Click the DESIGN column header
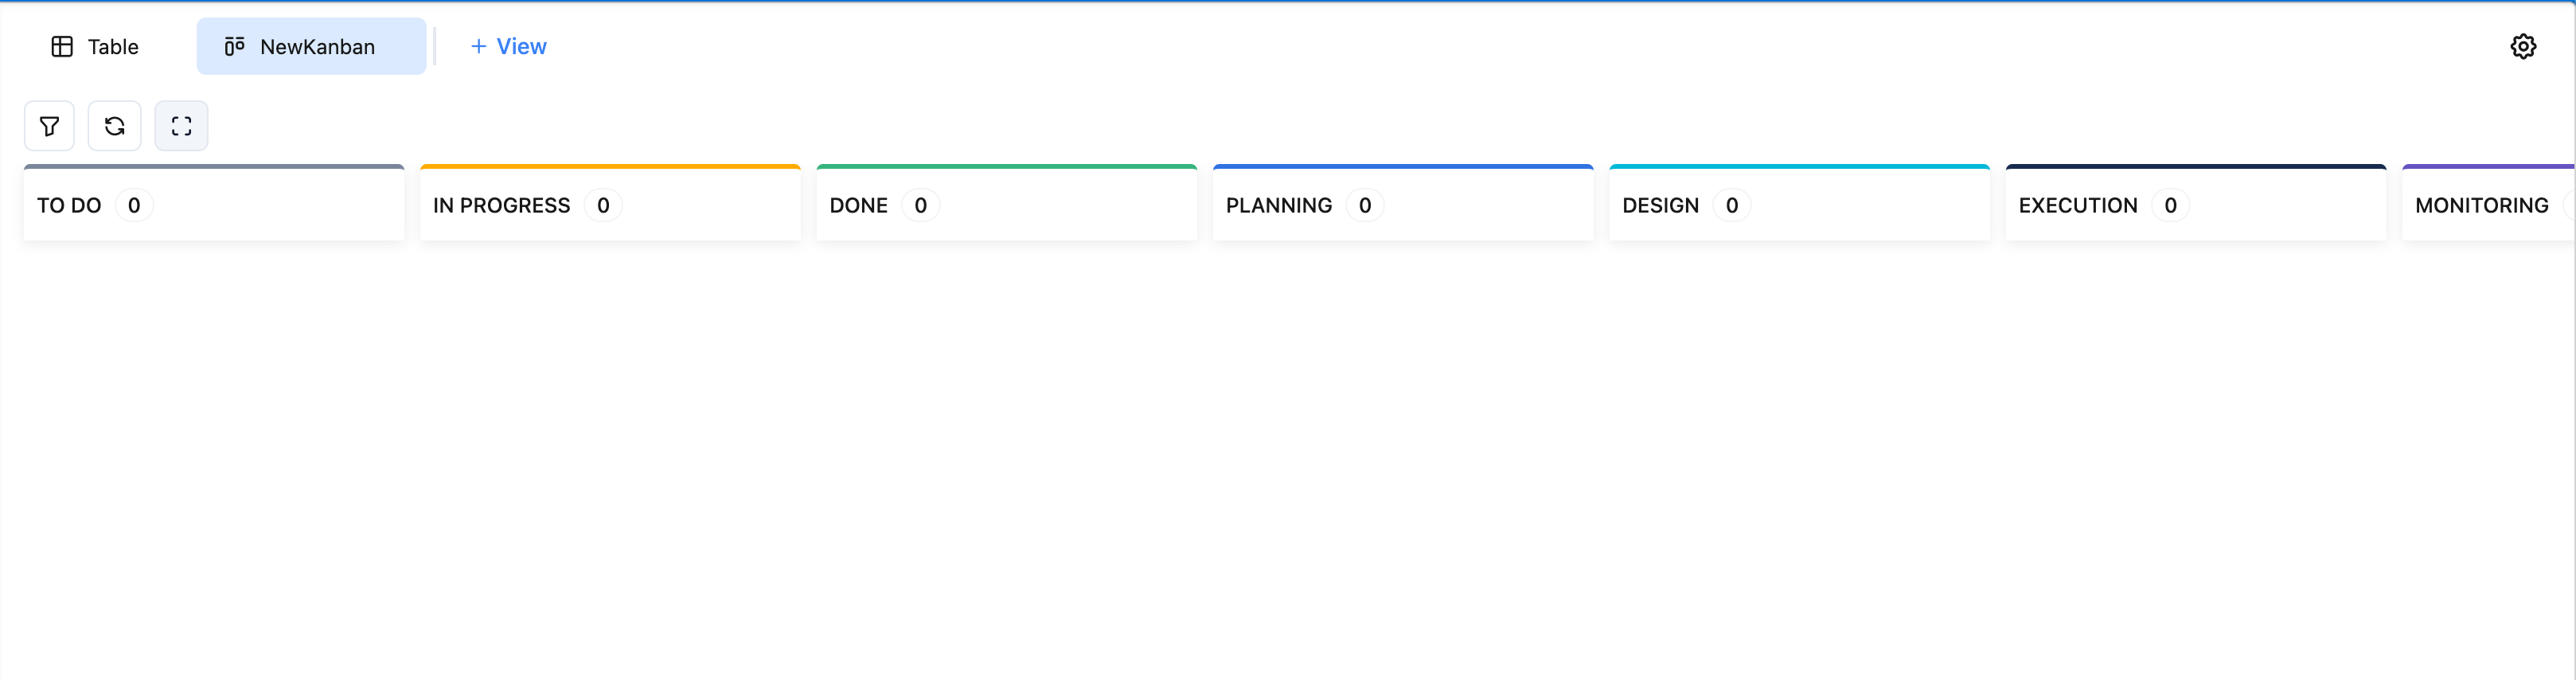This screenshot has height=680, width=2576. pyautogui.click(x=1660, y=205)
